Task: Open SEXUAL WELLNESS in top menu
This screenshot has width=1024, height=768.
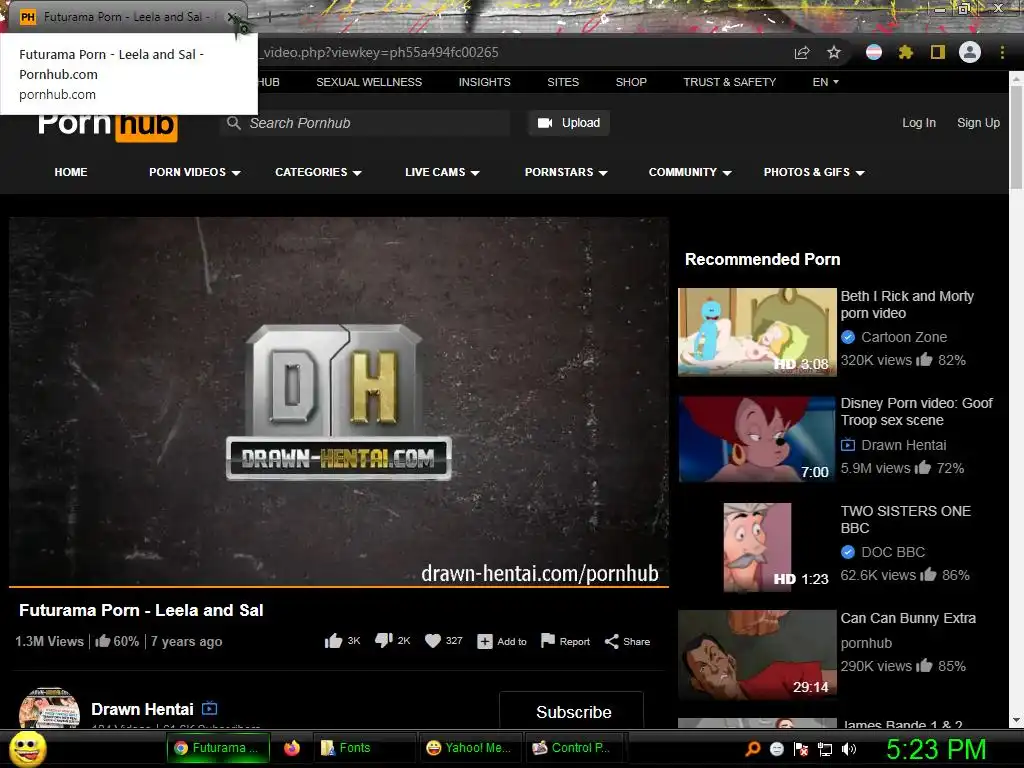Action: (369, 82)
